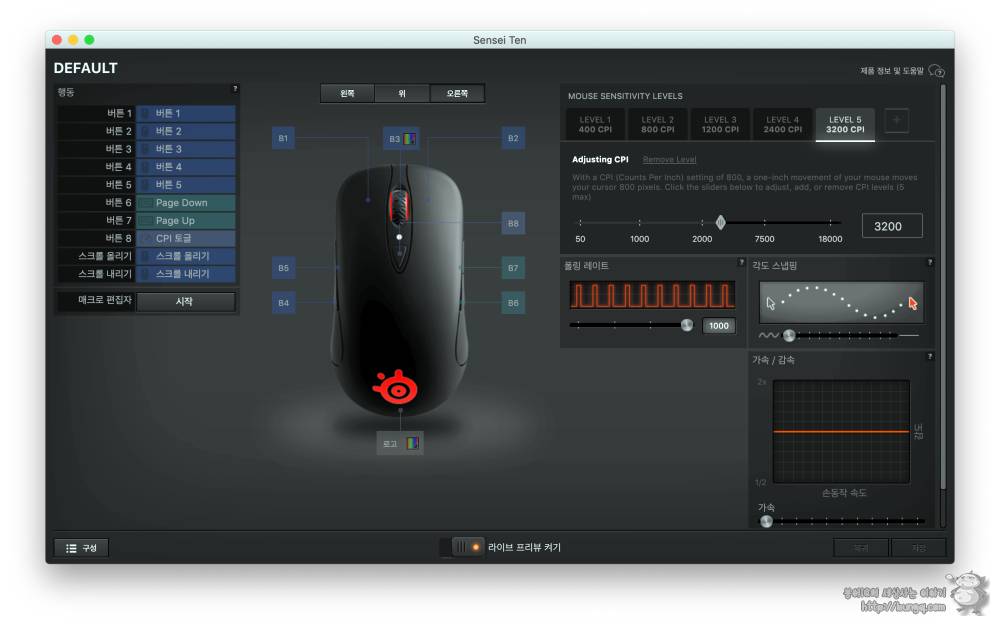
Task: Click the help question mark on angle snapping panel
Action: click(x=930, y=262)
